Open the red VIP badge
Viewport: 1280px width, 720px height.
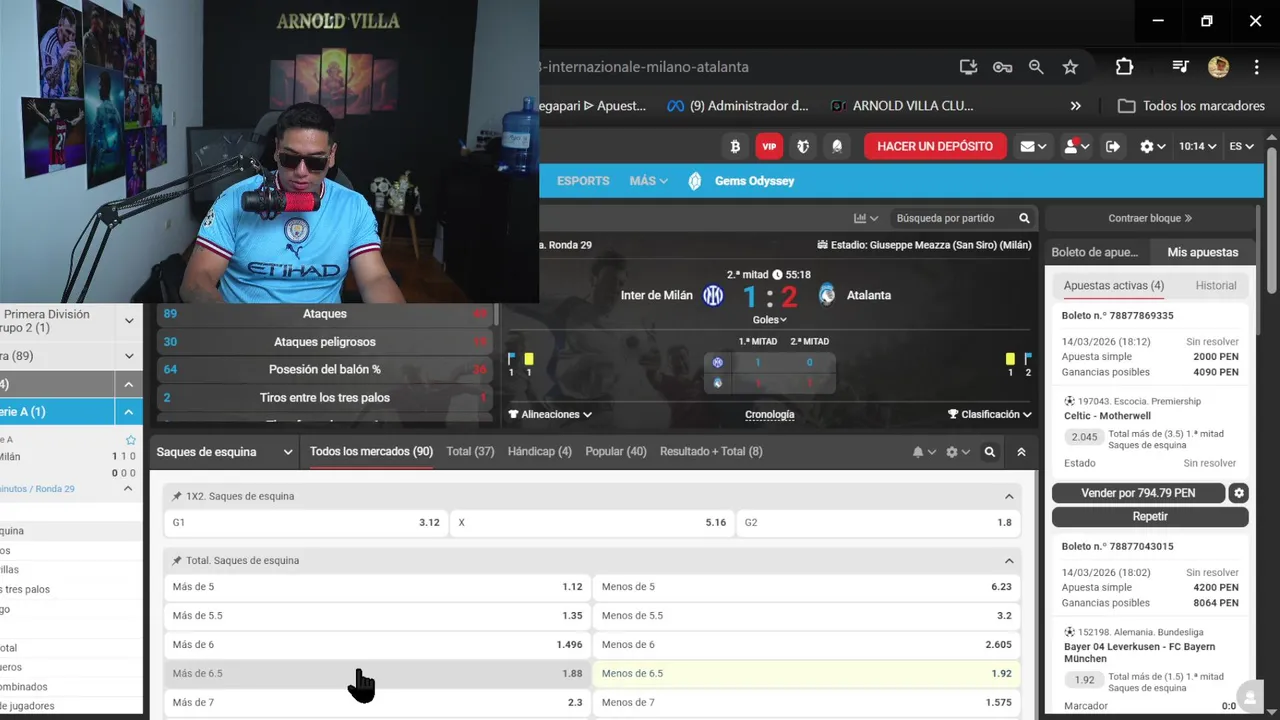pos(769,146)
